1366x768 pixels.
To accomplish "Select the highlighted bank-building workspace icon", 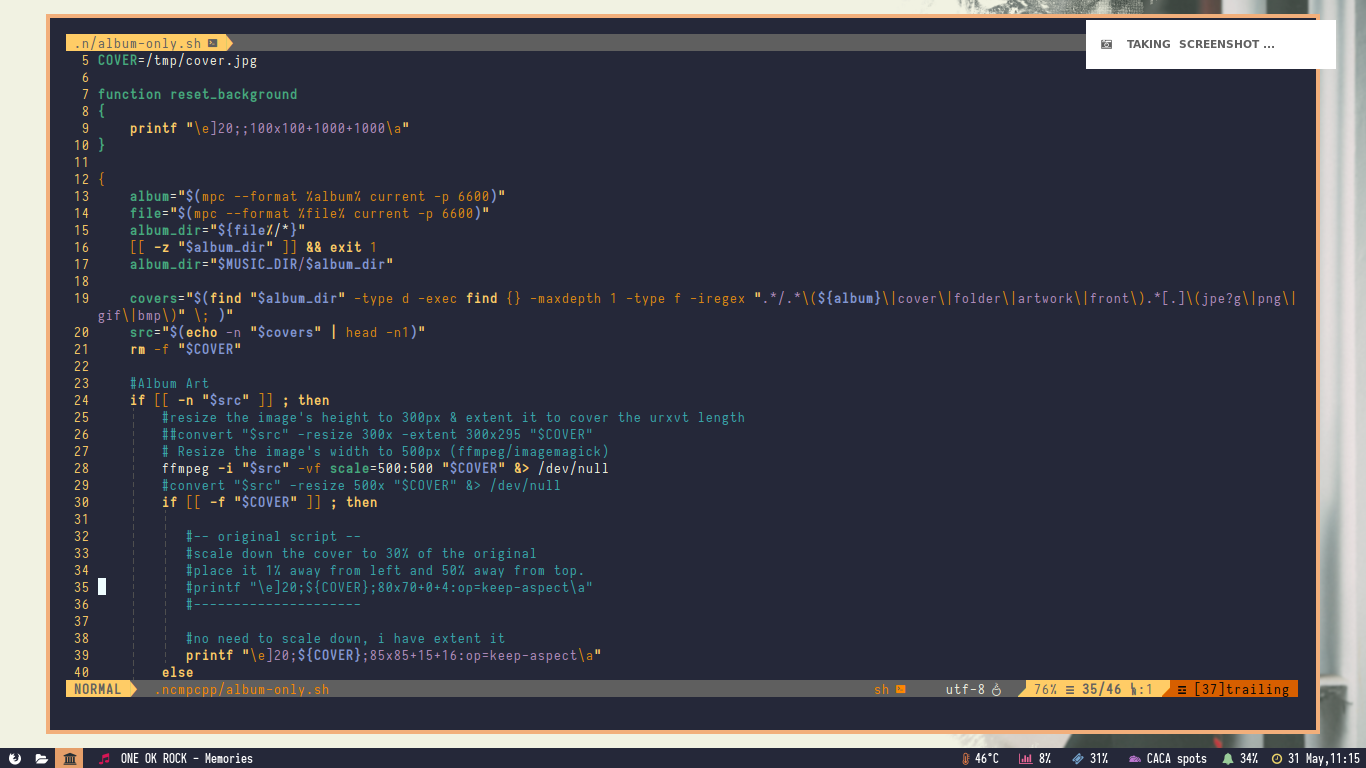I will tap(69, 759).
